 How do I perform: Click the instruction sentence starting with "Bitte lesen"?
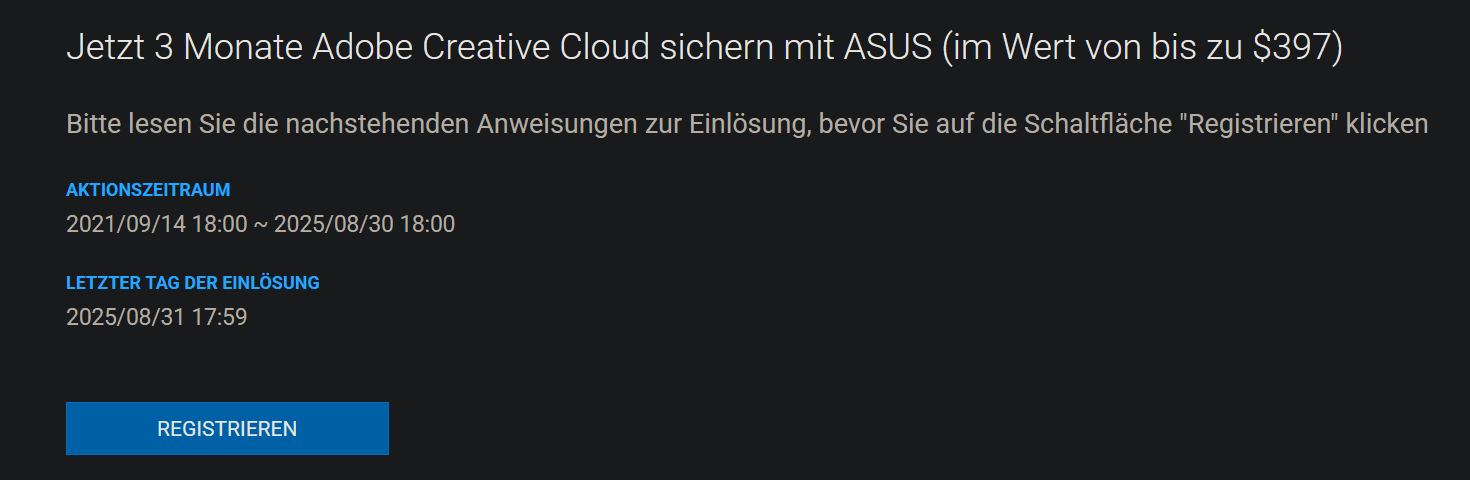747,125
